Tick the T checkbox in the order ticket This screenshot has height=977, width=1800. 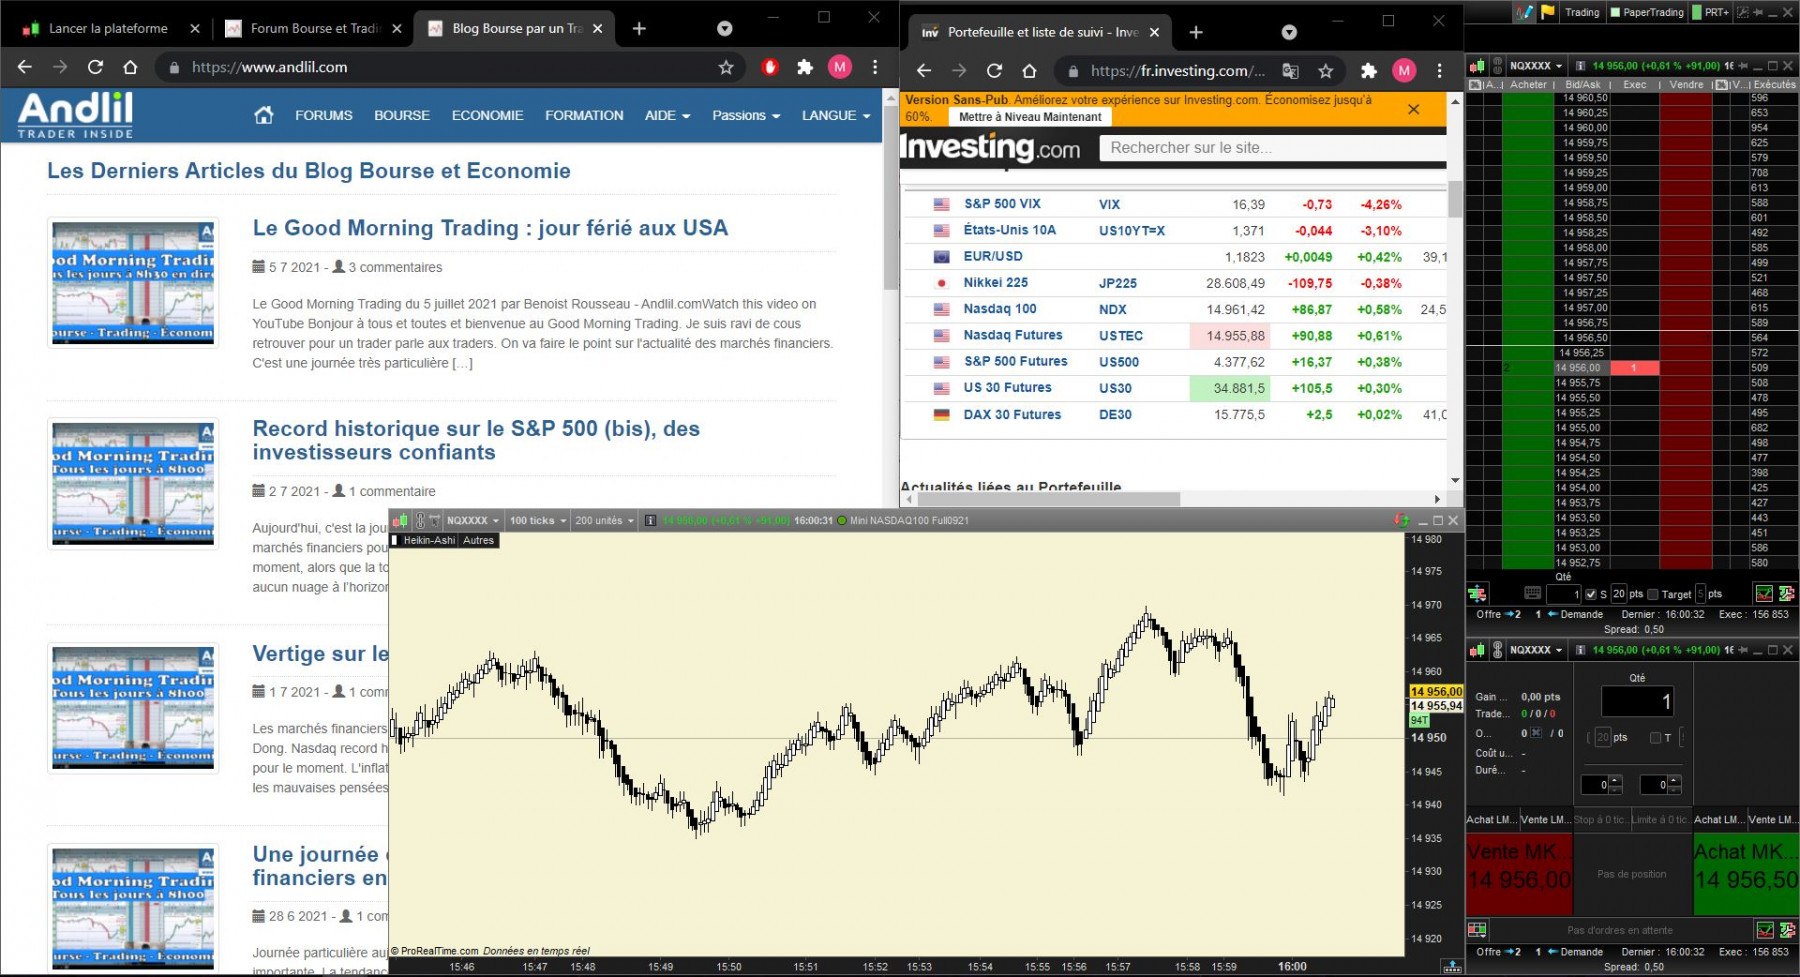click(x=1655, y=738)
